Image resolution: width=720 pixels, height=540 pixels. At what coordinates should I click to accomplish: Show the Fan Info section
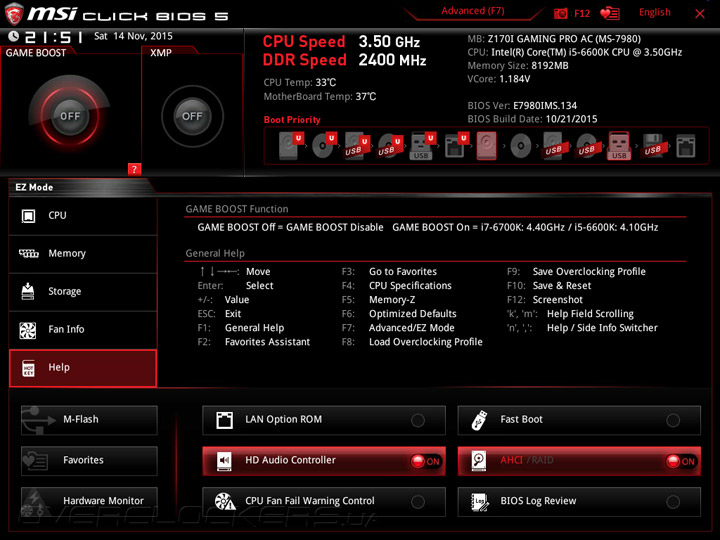click(x=83, y=330)
